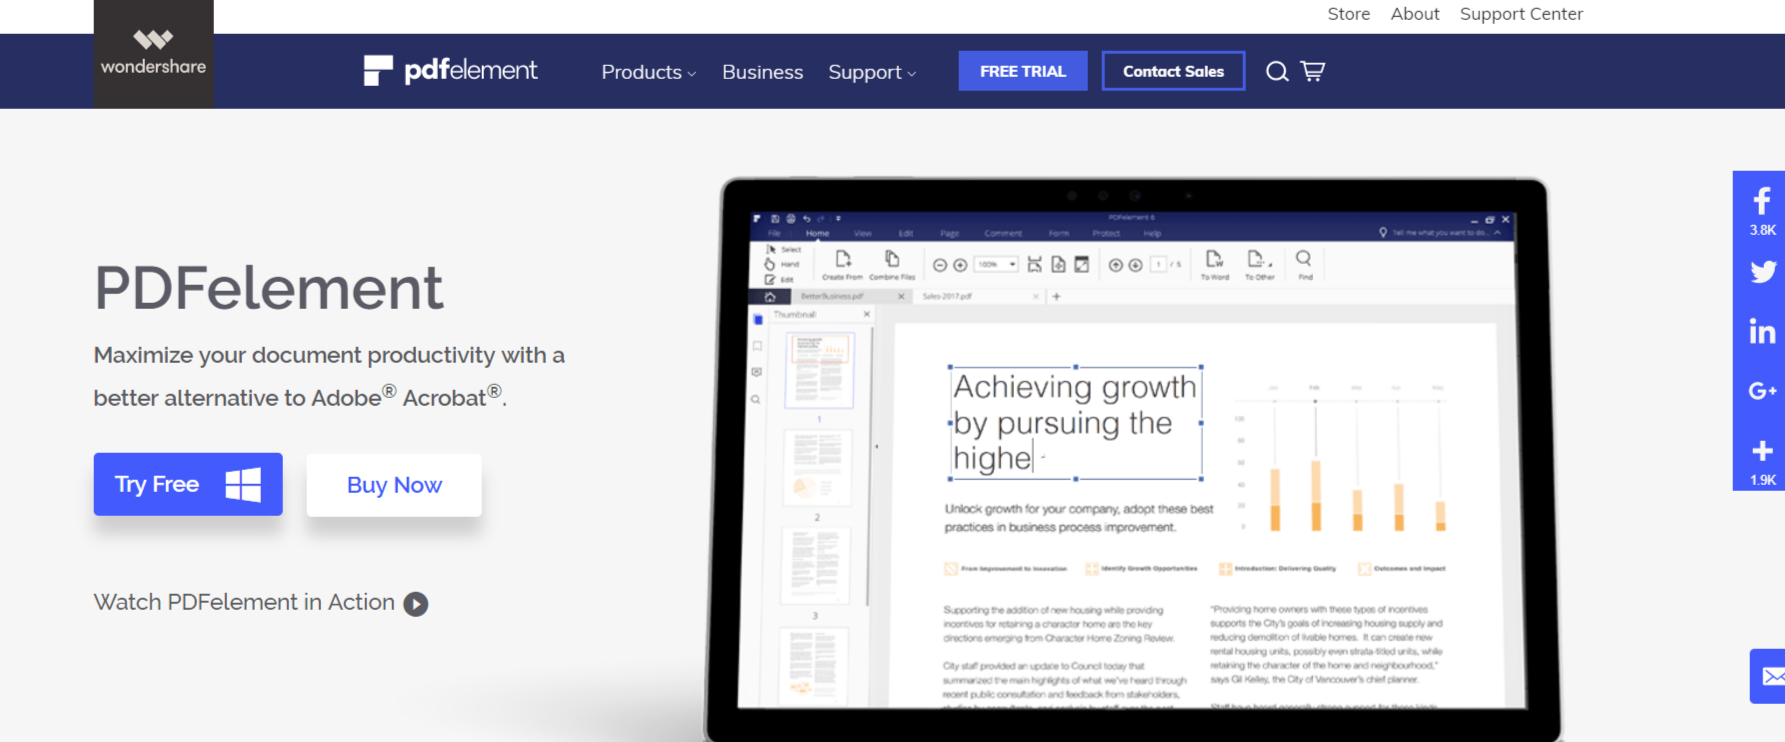Share page via Facebook icon
Screen dimensions: 1785x742
tap(1761, 202)
